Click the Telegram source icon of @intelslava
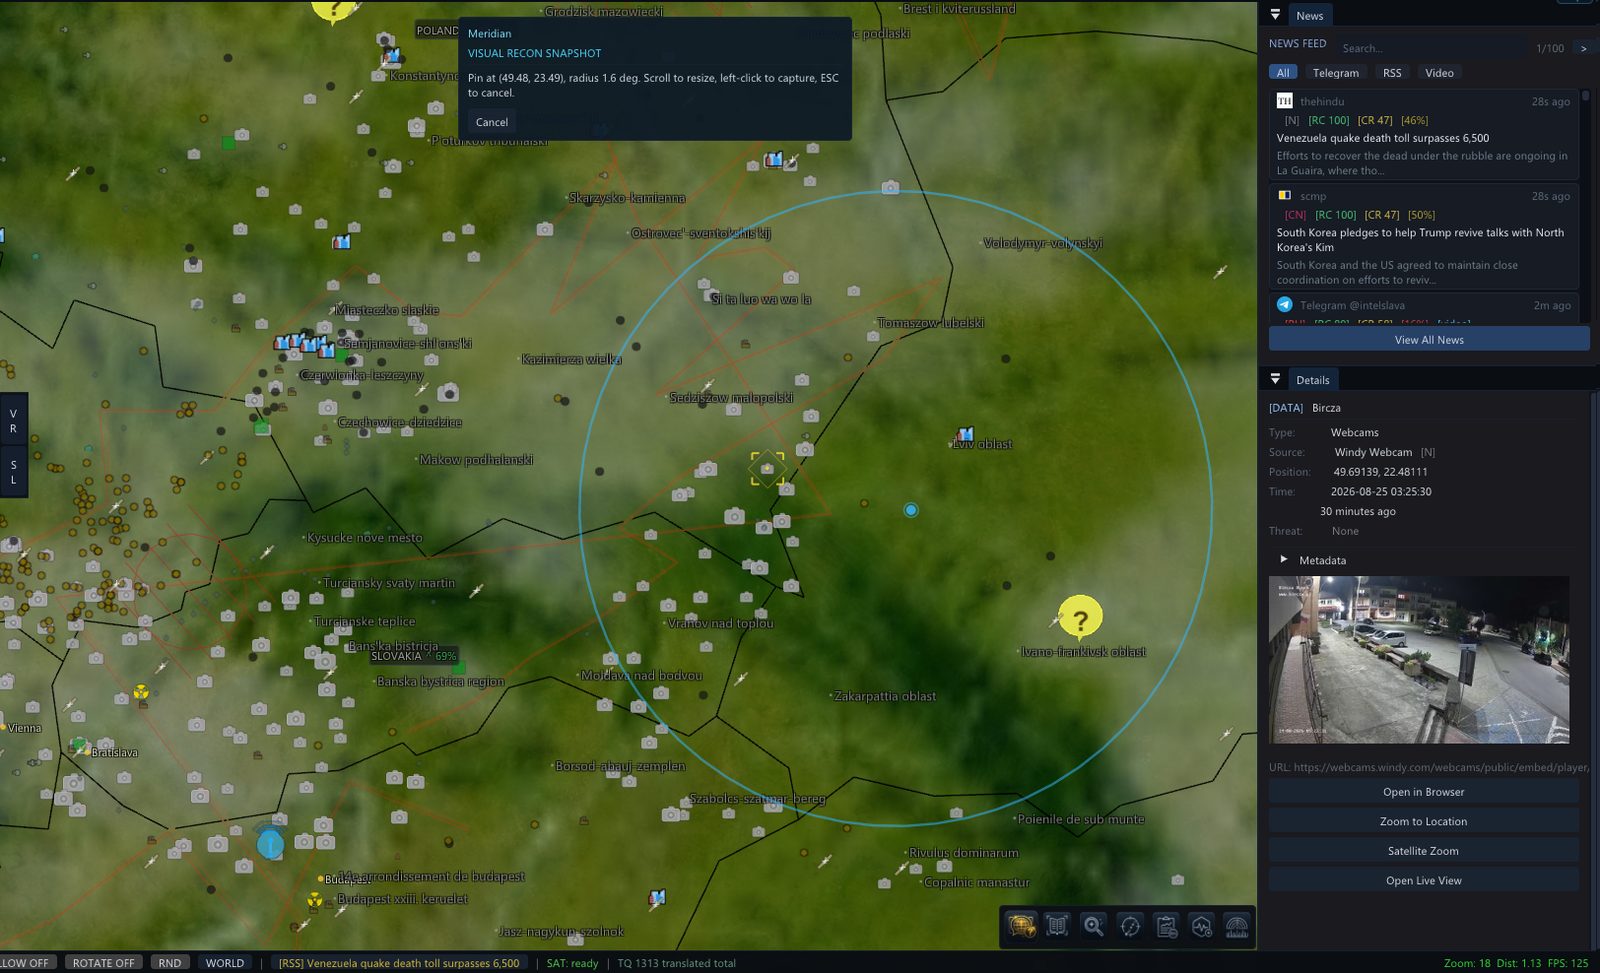The height and width of the screenshot is (973, 1600). click(x=1284, y=305)
